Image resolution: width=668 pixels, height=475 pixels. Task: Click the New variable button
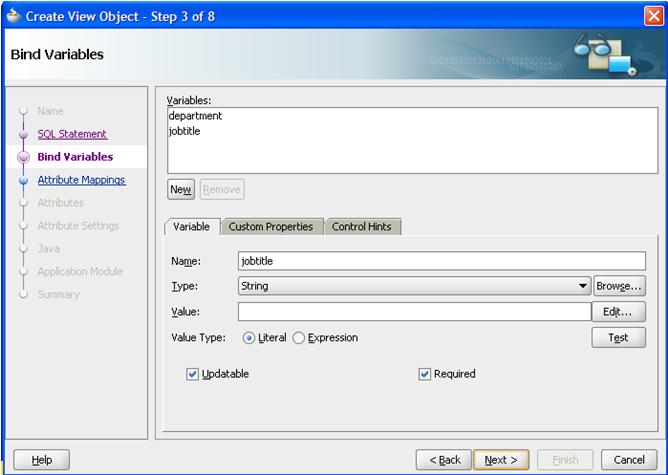pyautogui.click(x=180, y=189)
